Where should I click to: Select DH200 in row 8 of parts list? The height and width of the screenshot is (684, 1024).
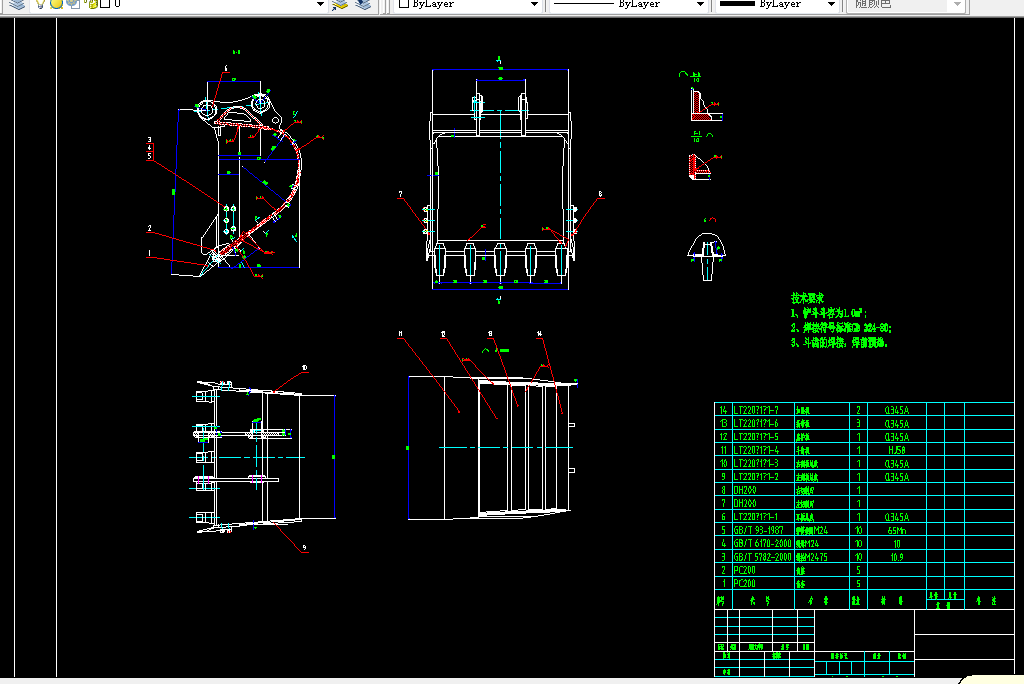point(745,490)
